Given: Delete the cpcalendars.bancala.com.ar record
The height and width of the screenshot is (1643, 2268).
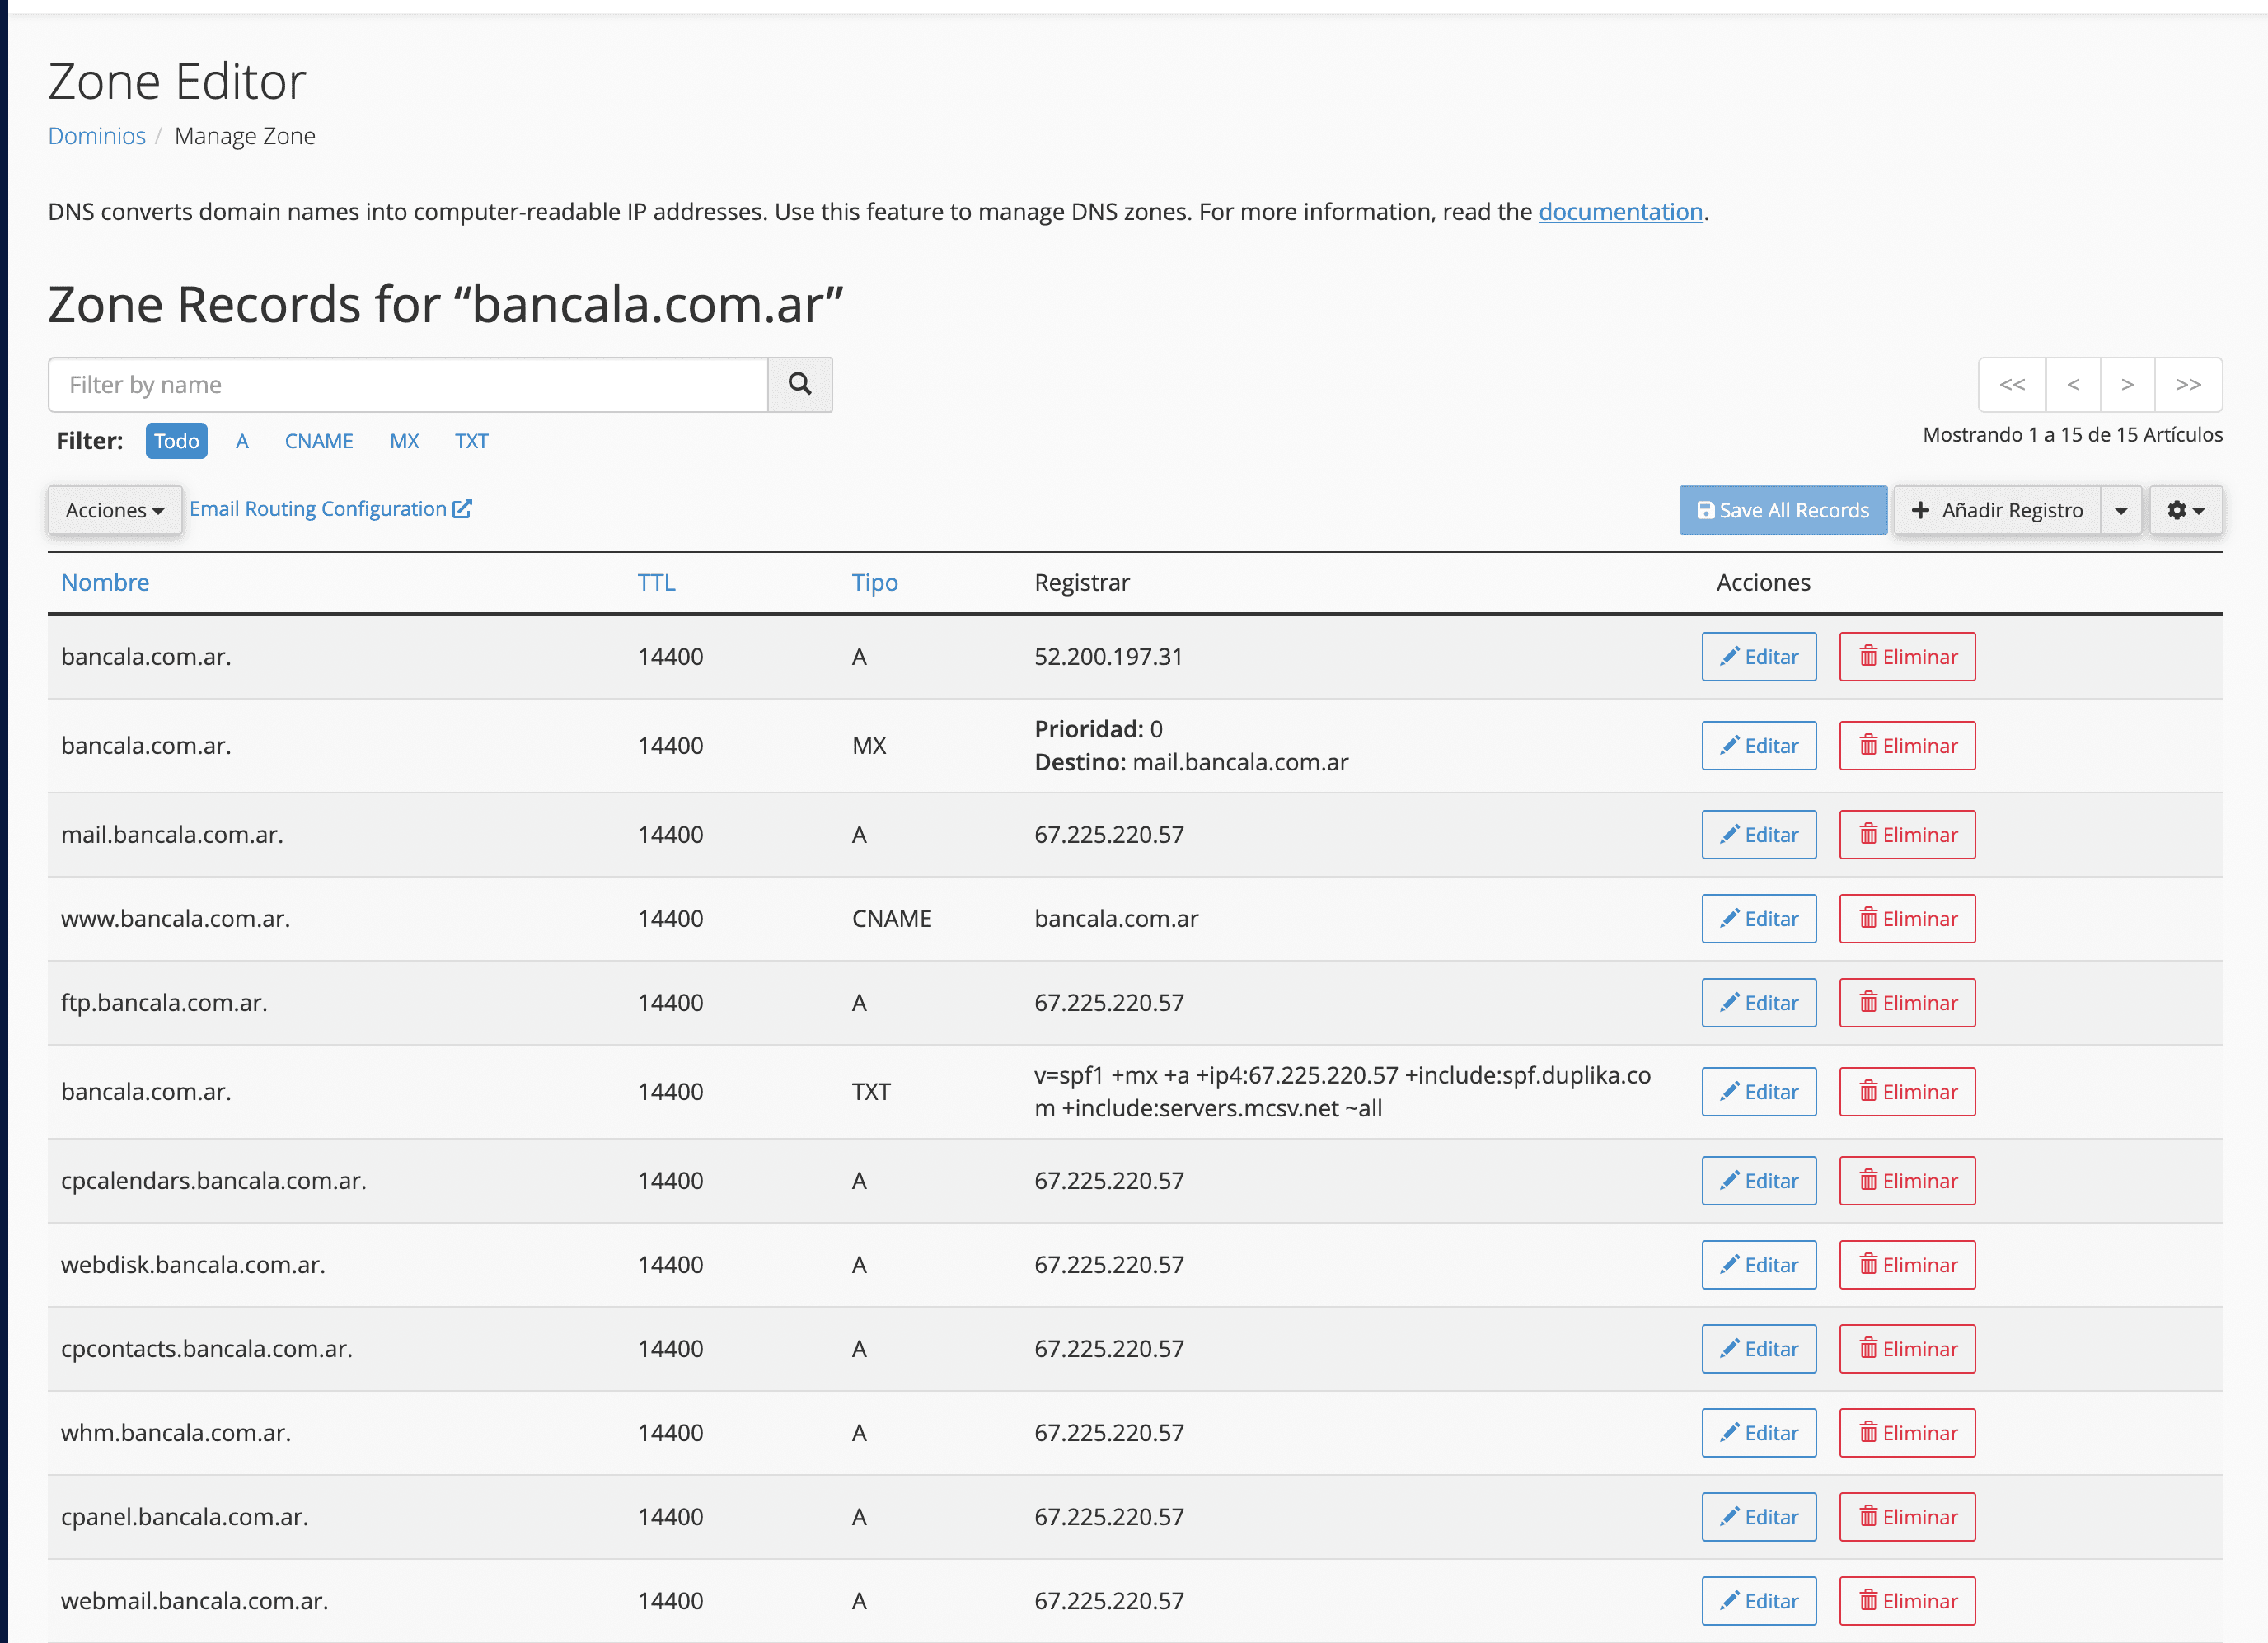Looking at the screenshot, I should tap(1907, 1180).
